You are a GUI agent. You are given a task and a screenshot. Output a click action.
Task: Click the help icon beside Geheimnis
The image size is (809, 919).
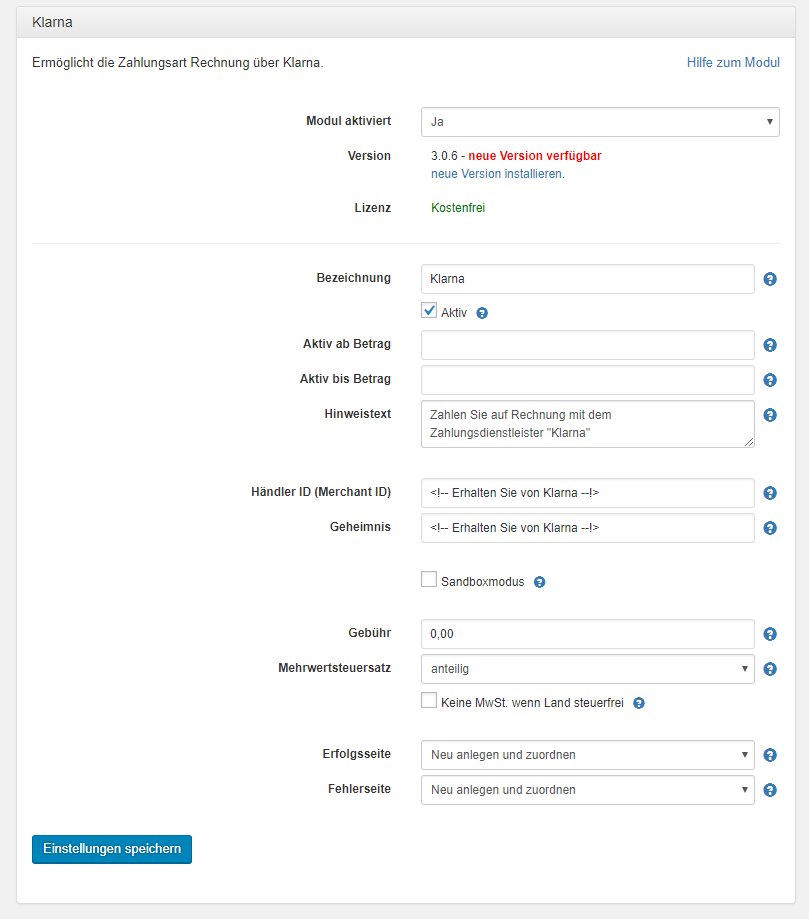click(770, 528)
